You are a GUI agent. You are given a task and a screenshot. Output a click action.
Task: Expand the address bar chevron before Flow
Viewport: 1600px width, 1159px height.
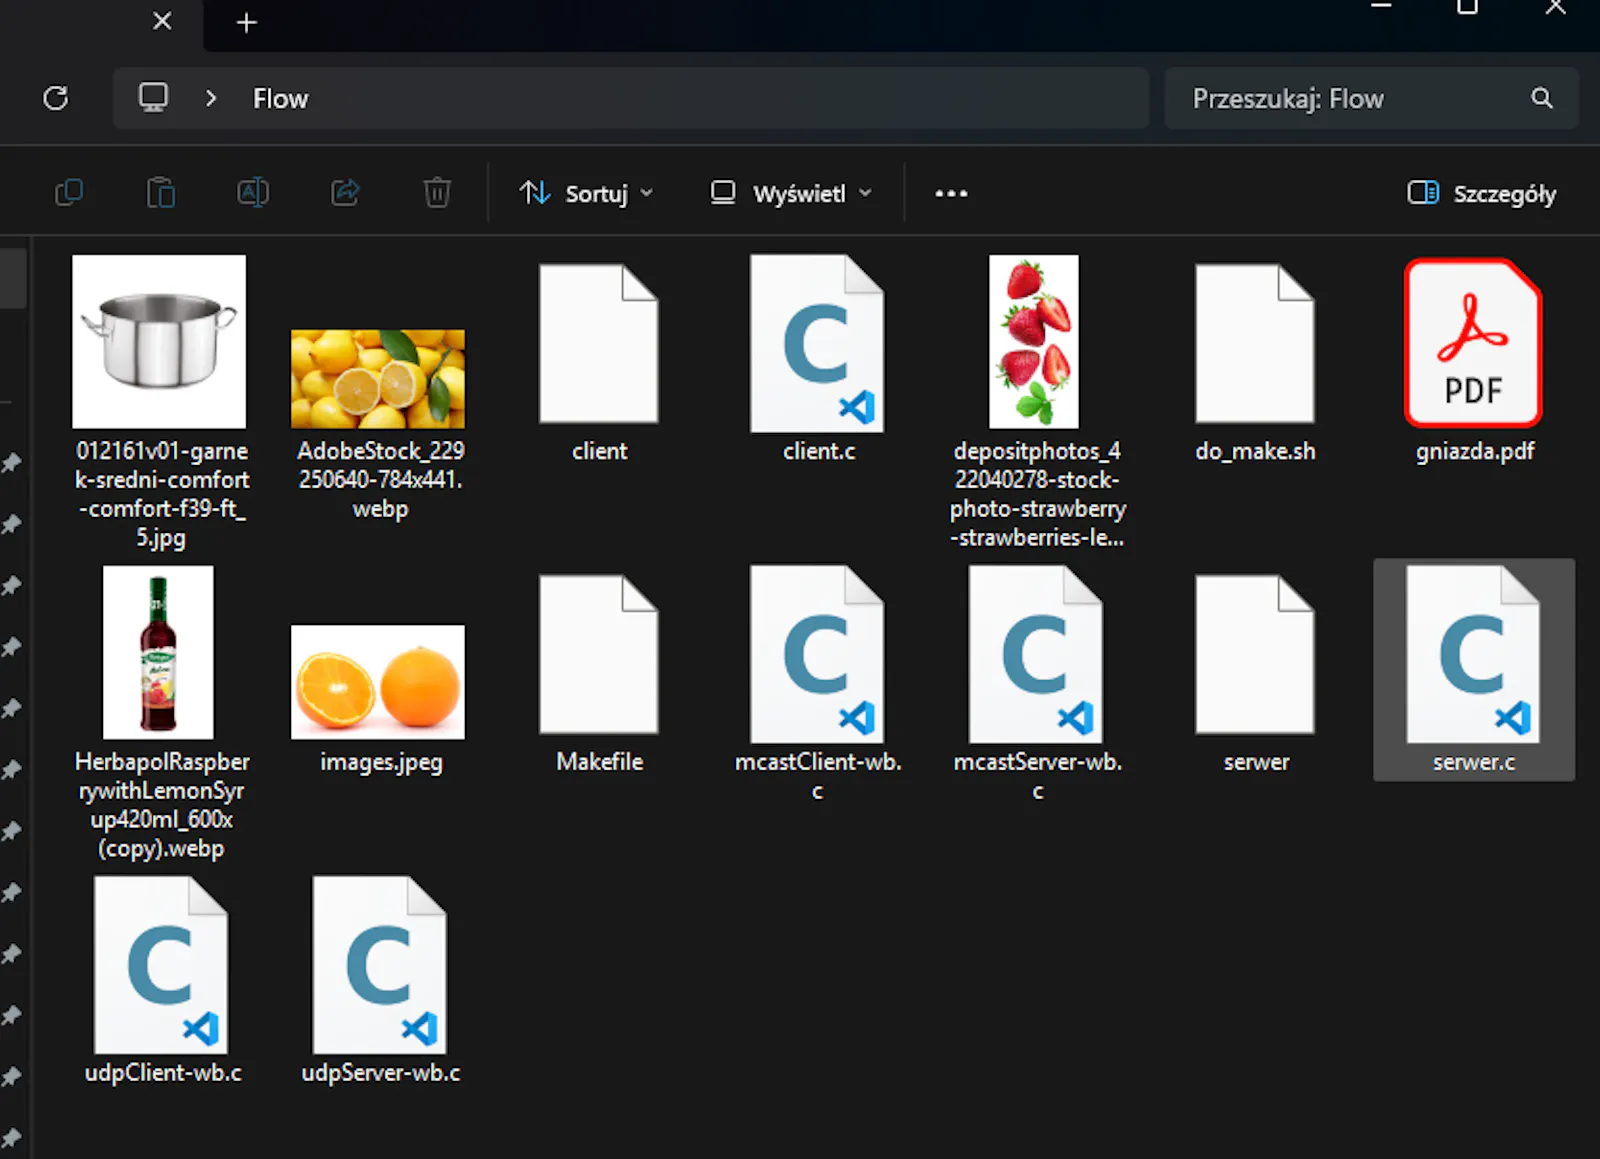211,98
